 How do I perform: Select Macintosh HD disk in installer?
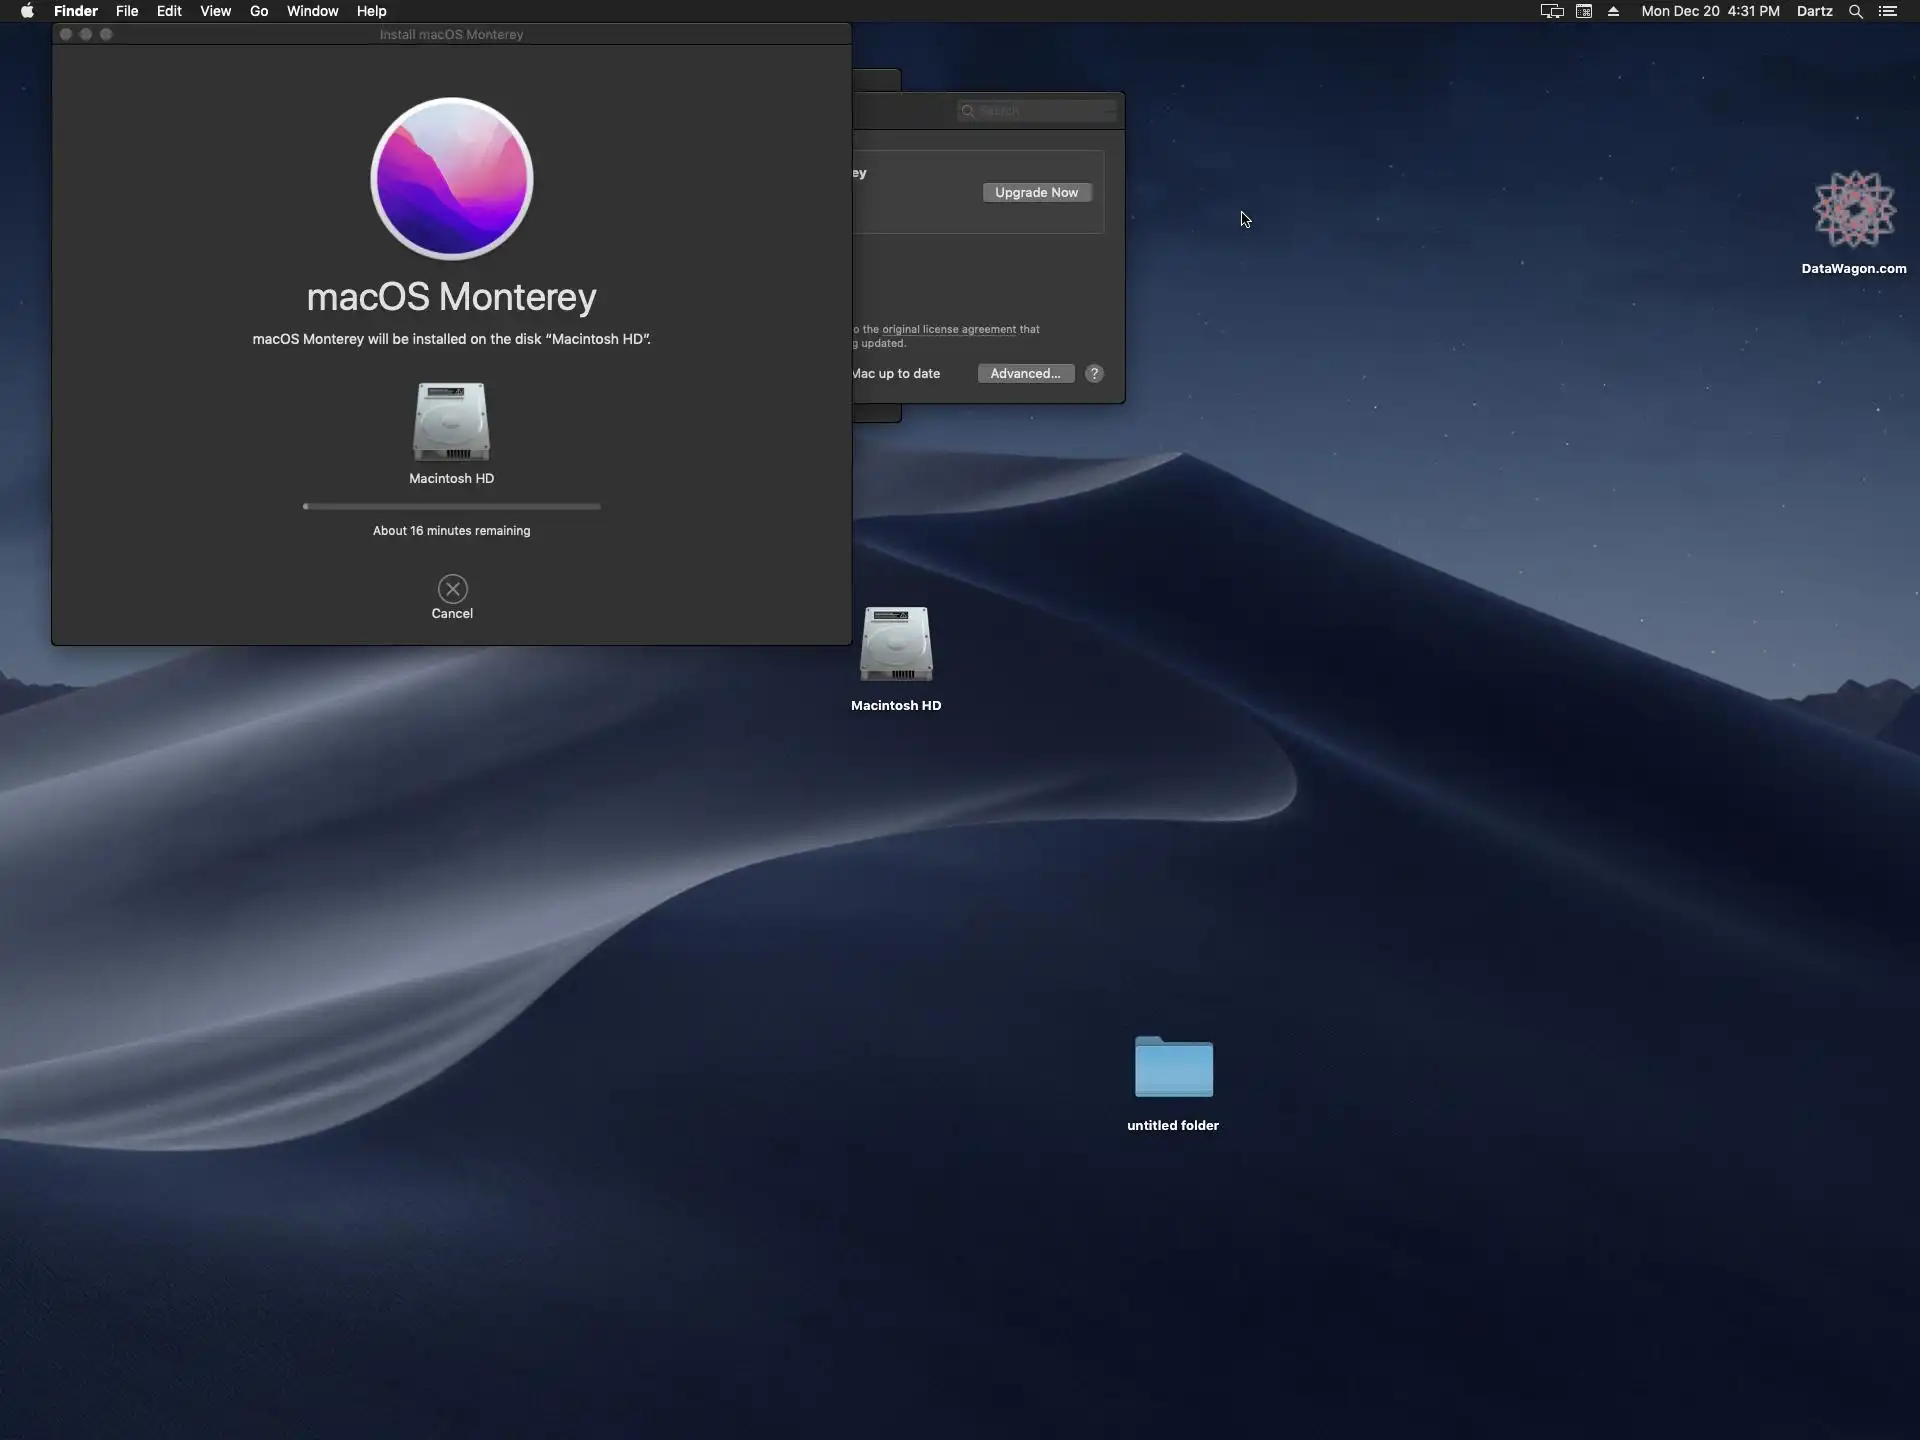click(x=451, y=422)
